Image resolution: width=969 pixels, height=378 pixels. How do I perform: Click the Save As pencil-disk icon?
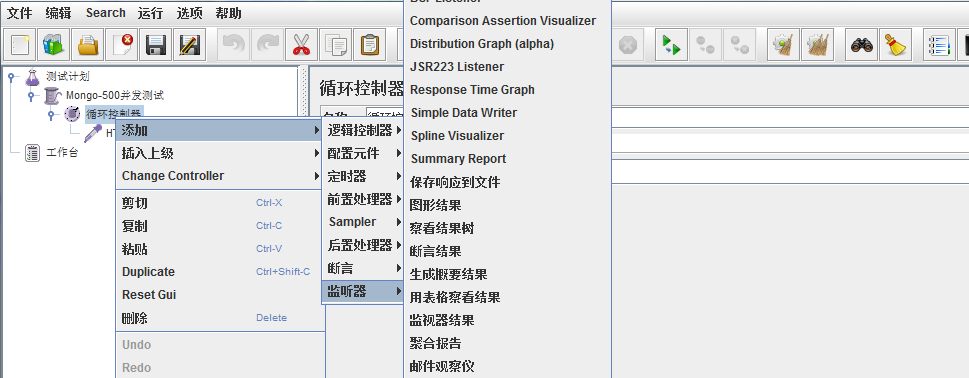[x=189, y=44]
